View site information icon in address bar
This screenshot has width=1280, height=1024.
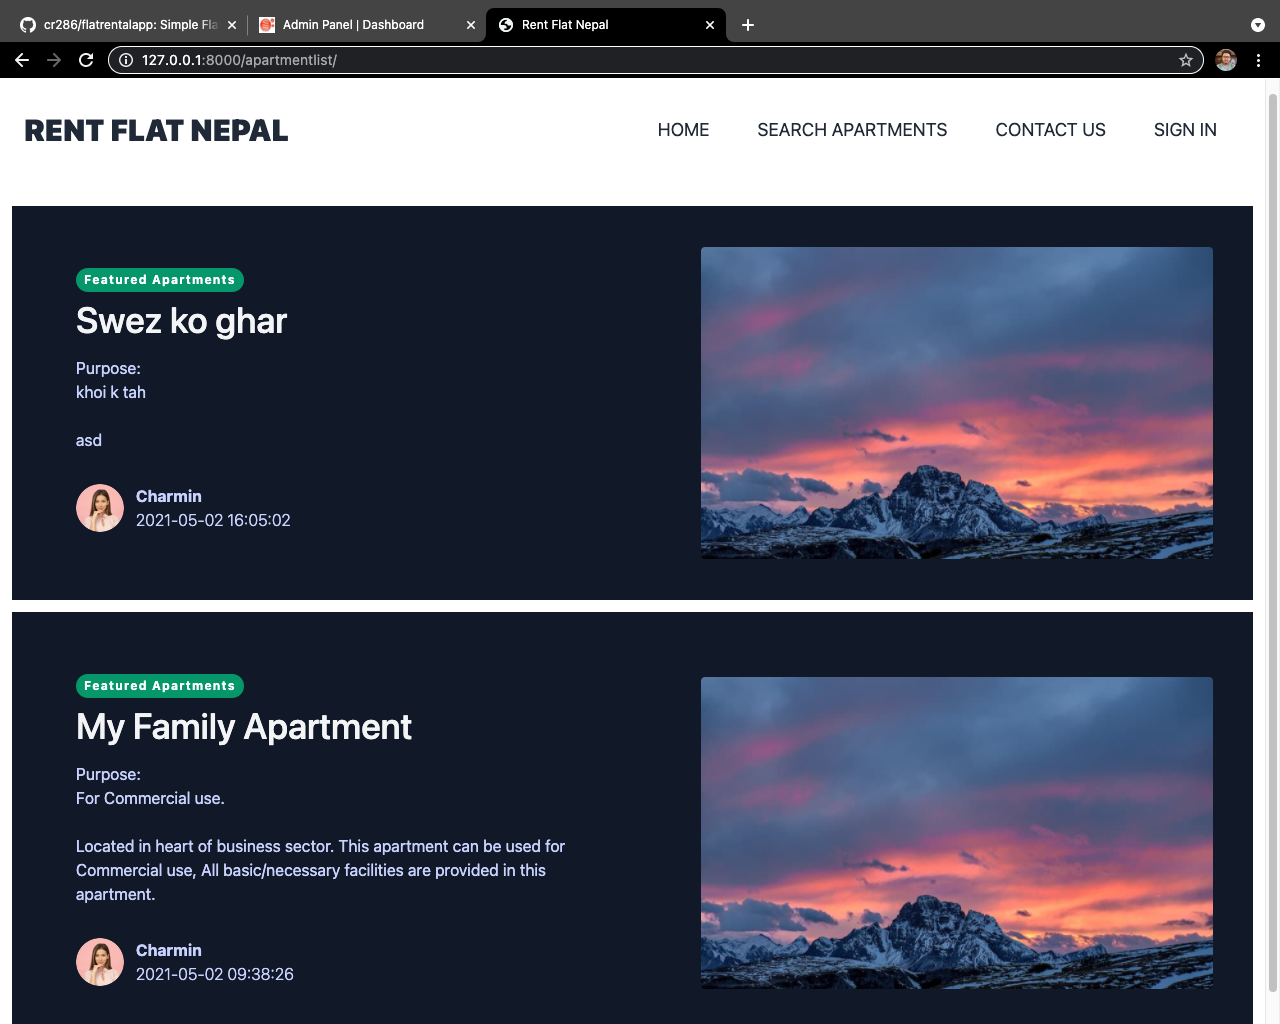pos(126,60)
